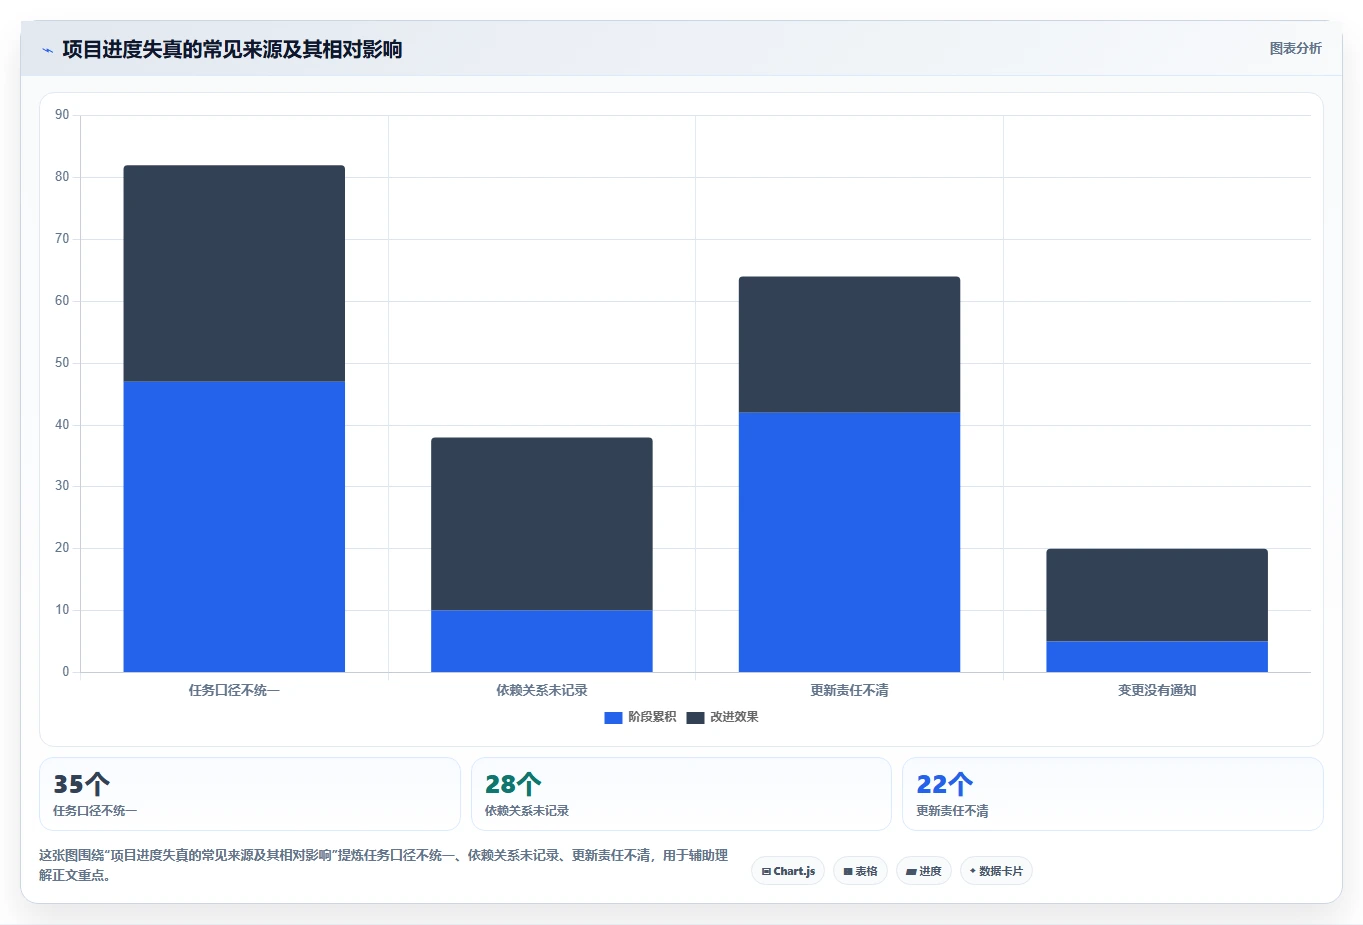The width and height of the screenshot is (1363, 925).
Task: Click the lightning icon beside the chart title
Action: pos(47,50)
